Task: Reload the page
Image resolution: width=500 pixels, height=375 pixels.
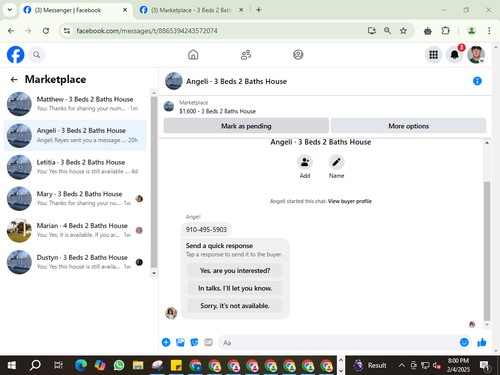Action: coord(46,31)
